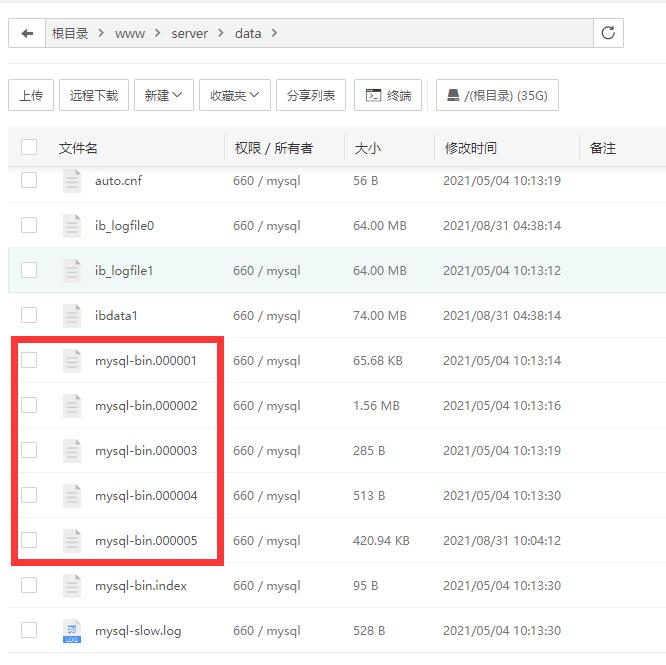Open the 分享列表 share list
Viewport: 666px width, 665px height.
(x=311, y=95)
